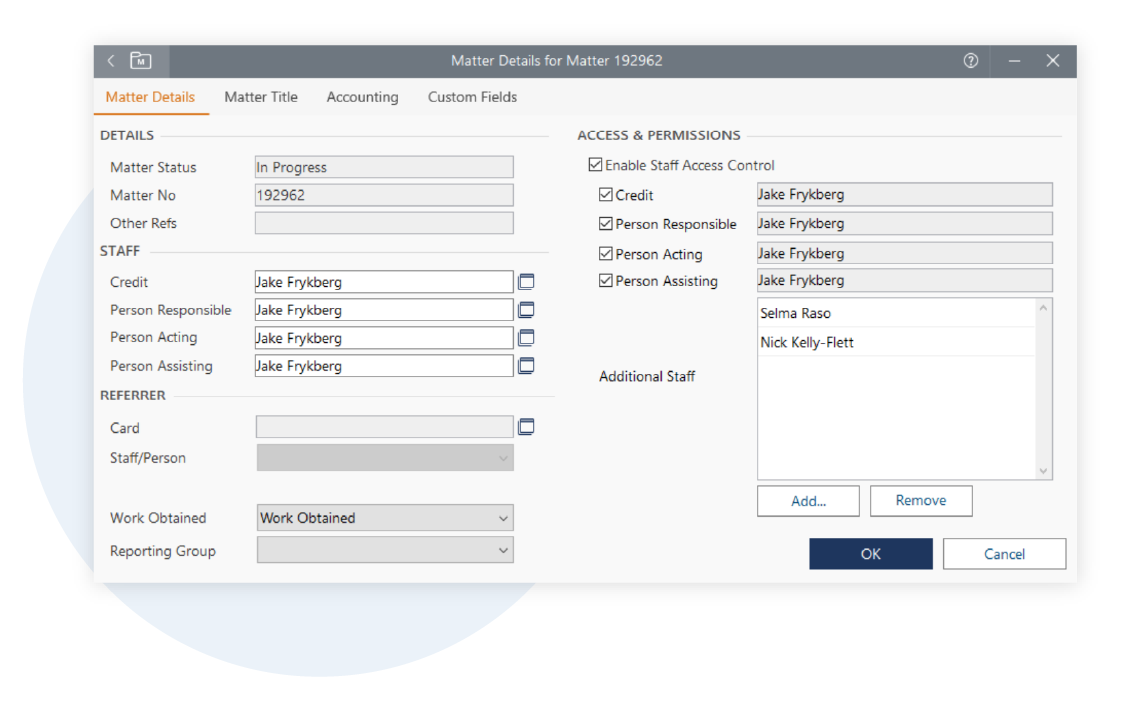
Task: Open card picker beside Person Responsible field
Action: (x=526, y=310)
